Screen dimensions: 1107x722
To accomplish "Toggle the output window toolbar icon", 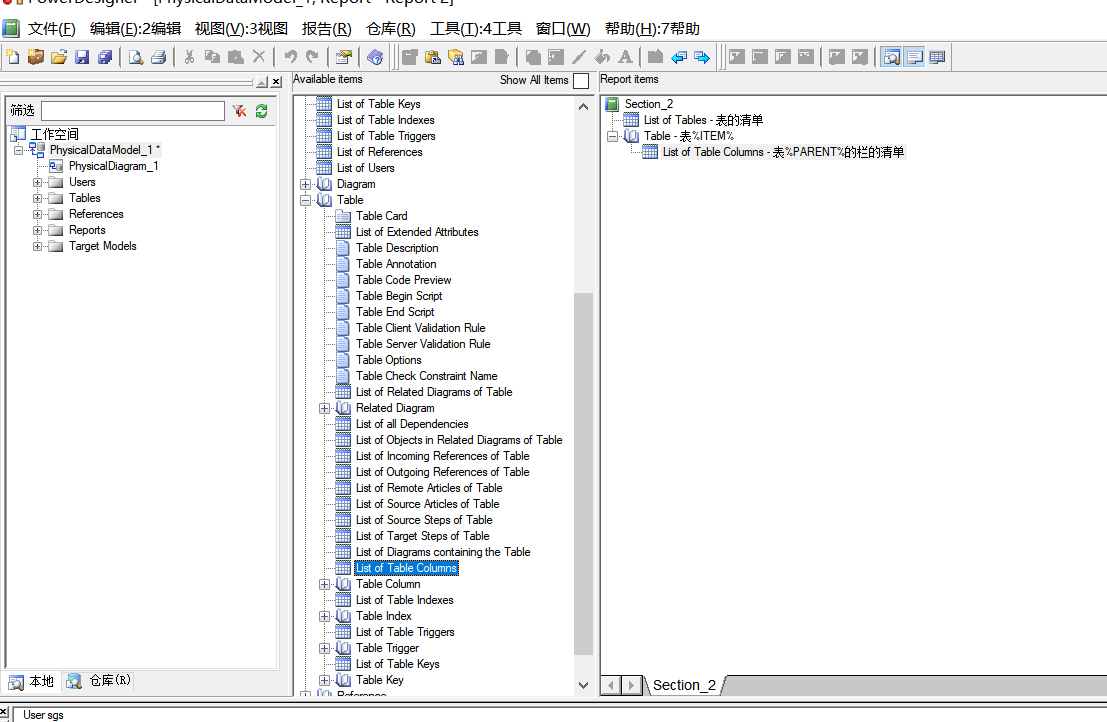I will (914, 57).
